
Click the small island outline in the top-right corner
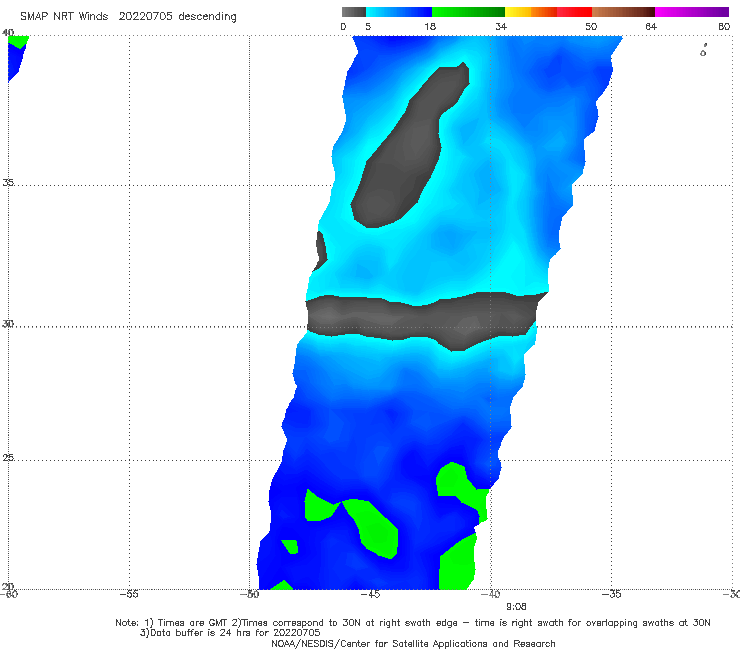point(703,50)
